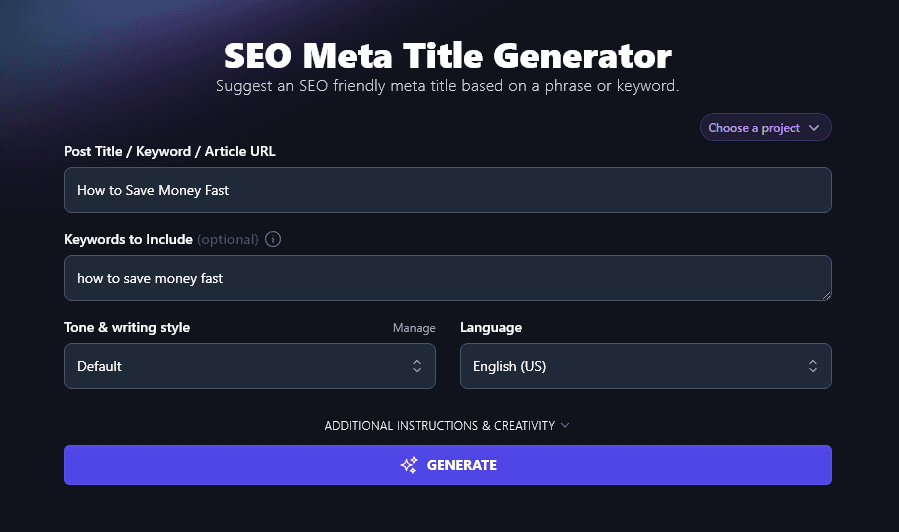Click the chevron arrow in Choose a project
The width and height of the screenshot is (899, 532).
(814, 128)
